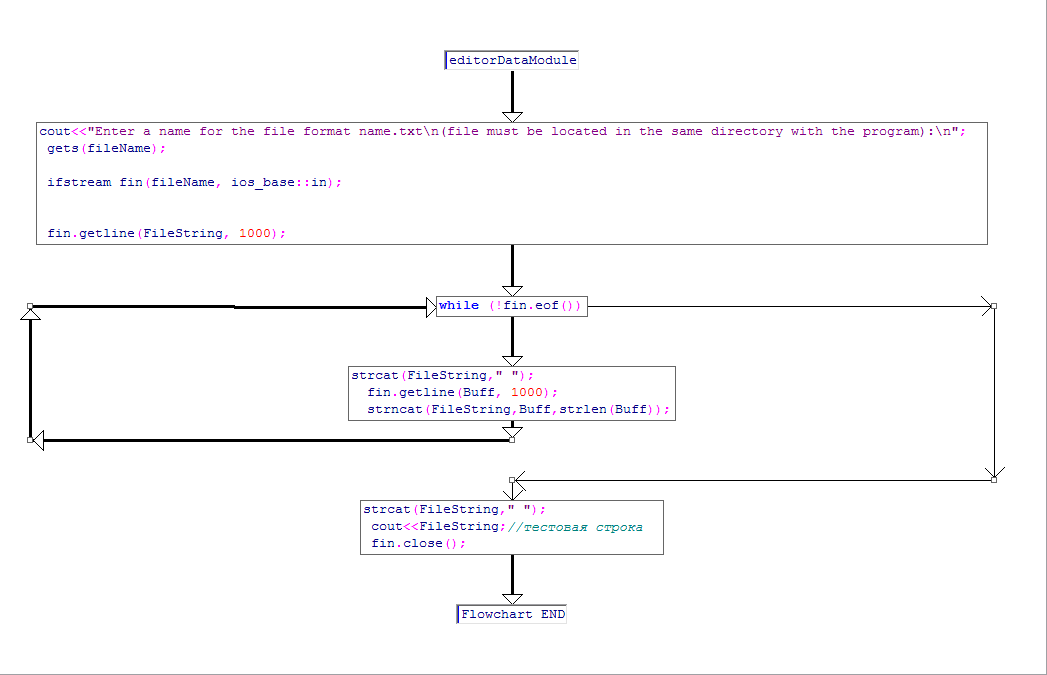Click the handle above the final strcat block

point(511,479)
